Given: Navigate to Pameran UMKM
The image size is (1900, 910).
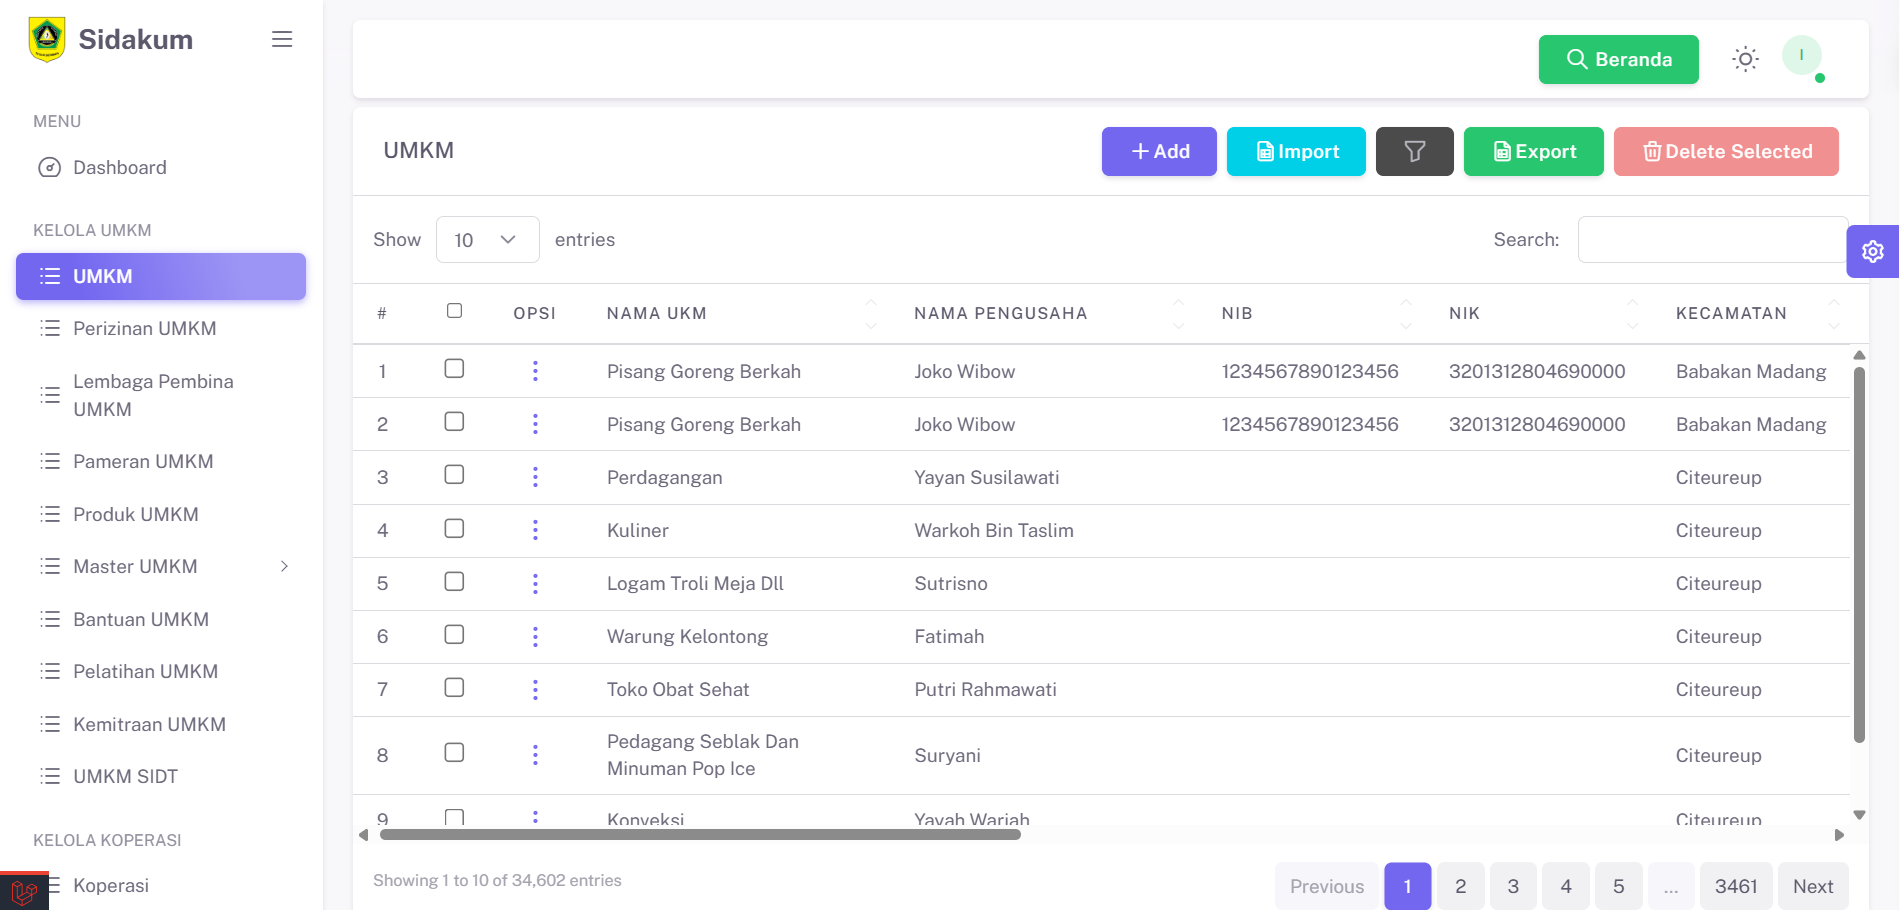Looking at the screenshot, I should pos(161,461).
